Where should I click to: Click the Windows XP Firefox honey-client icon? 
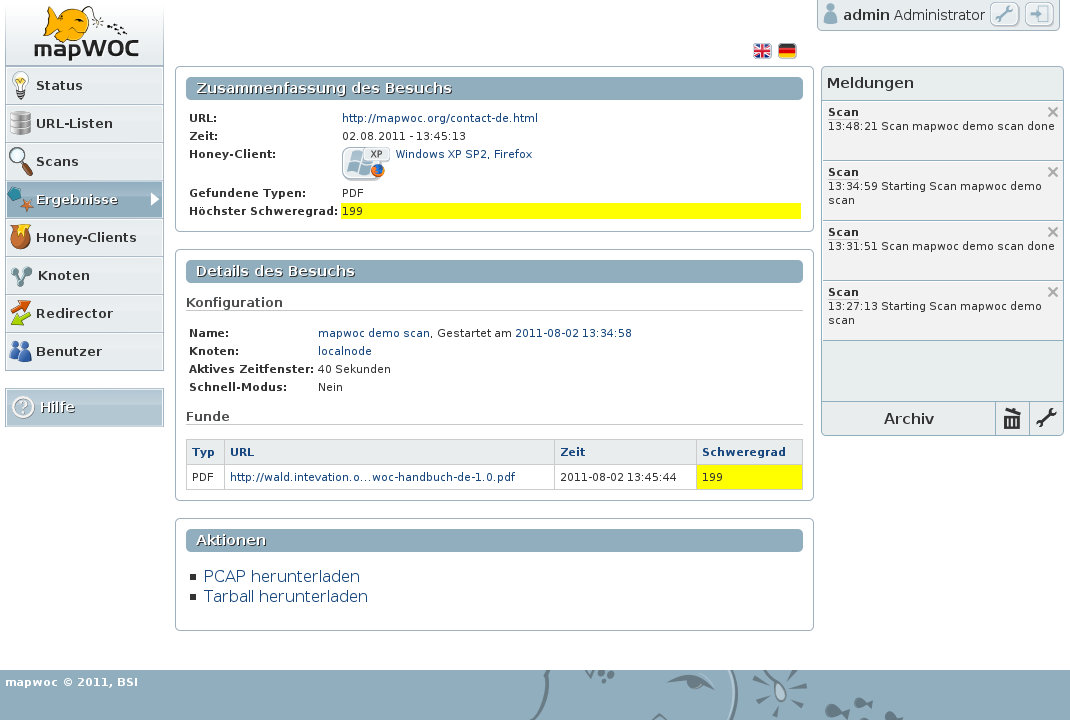pos(365,164)
